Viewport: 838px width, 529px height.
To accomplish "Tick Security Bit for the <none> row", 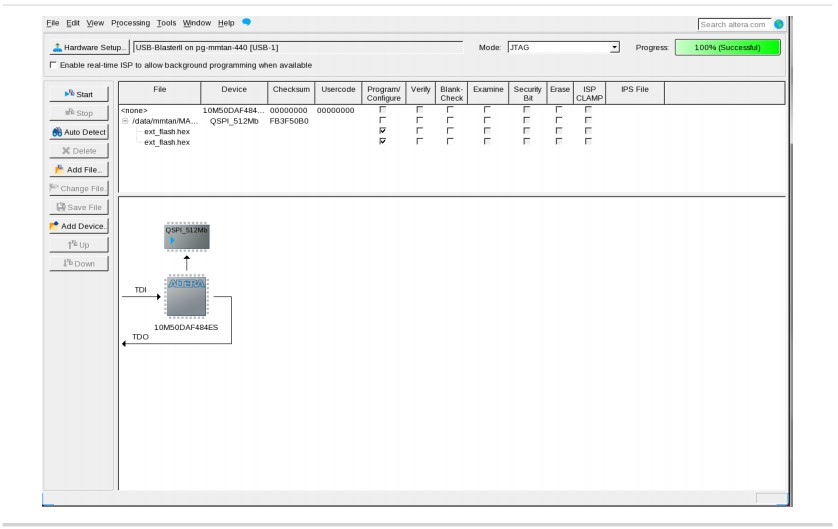I will point(526,110).
